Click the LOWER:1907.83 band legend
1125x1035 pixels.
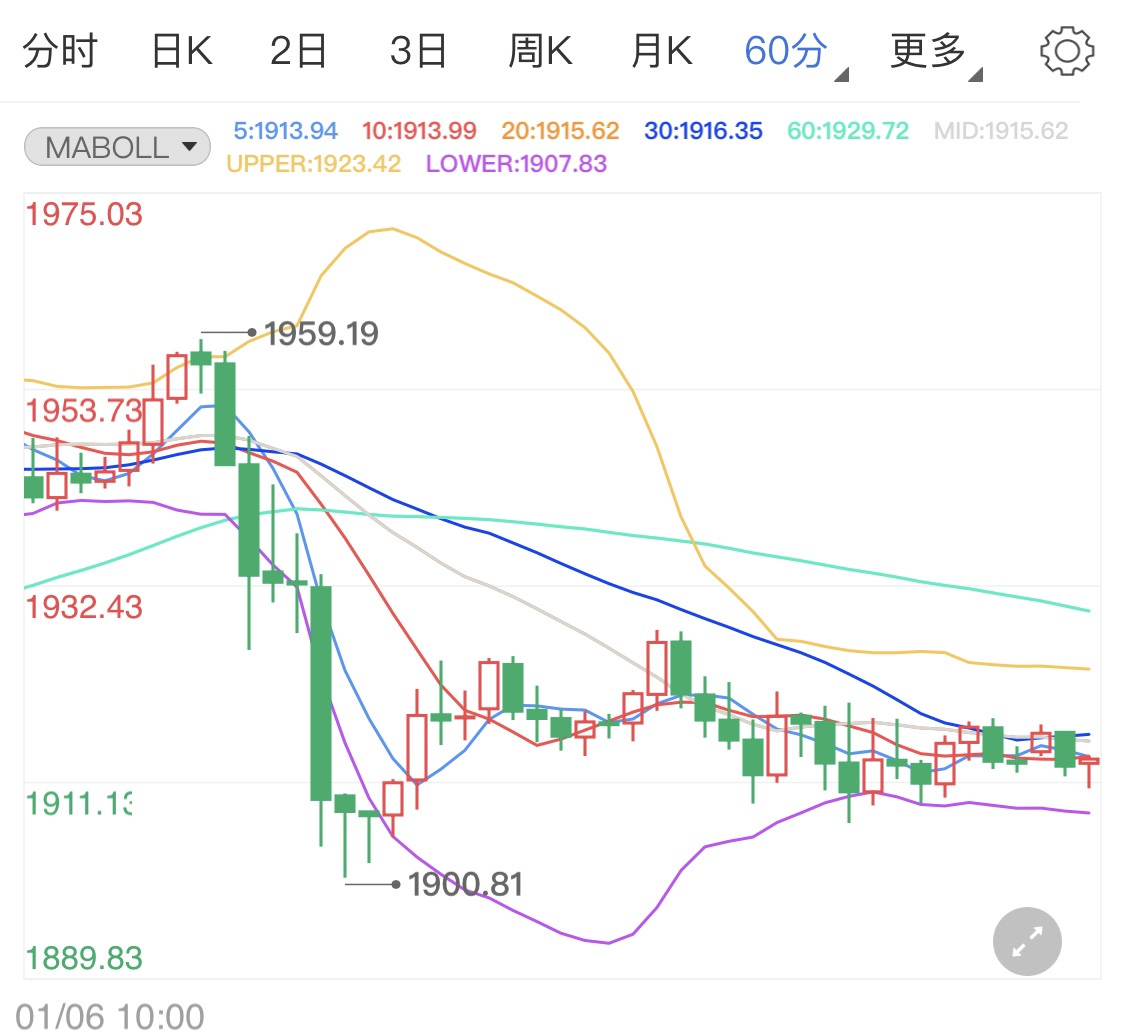(x=517, y=164)
